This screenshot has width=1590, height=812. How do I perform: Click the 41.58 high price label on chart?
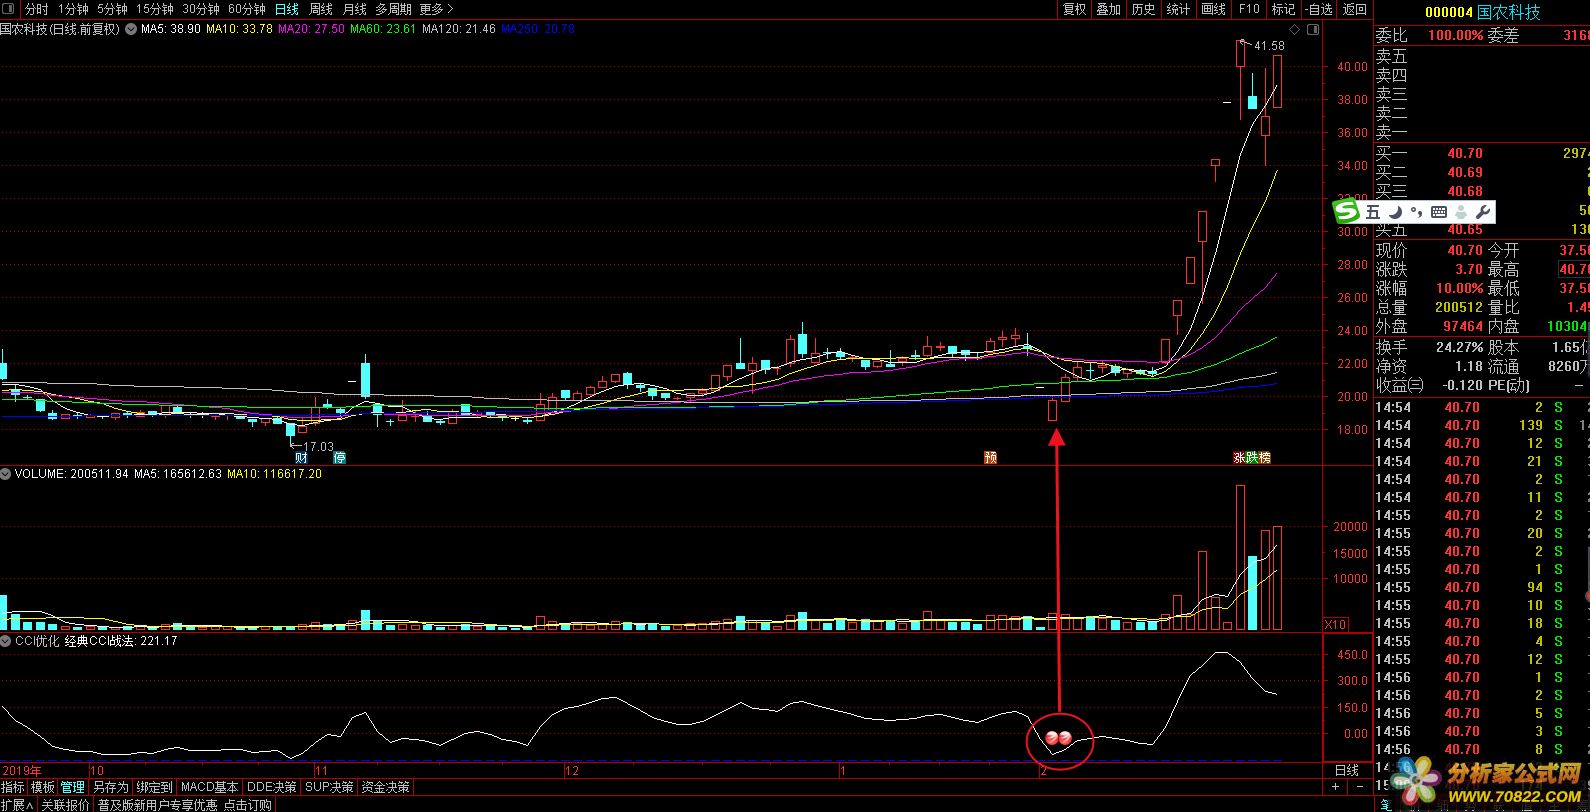click(1269, 46)
